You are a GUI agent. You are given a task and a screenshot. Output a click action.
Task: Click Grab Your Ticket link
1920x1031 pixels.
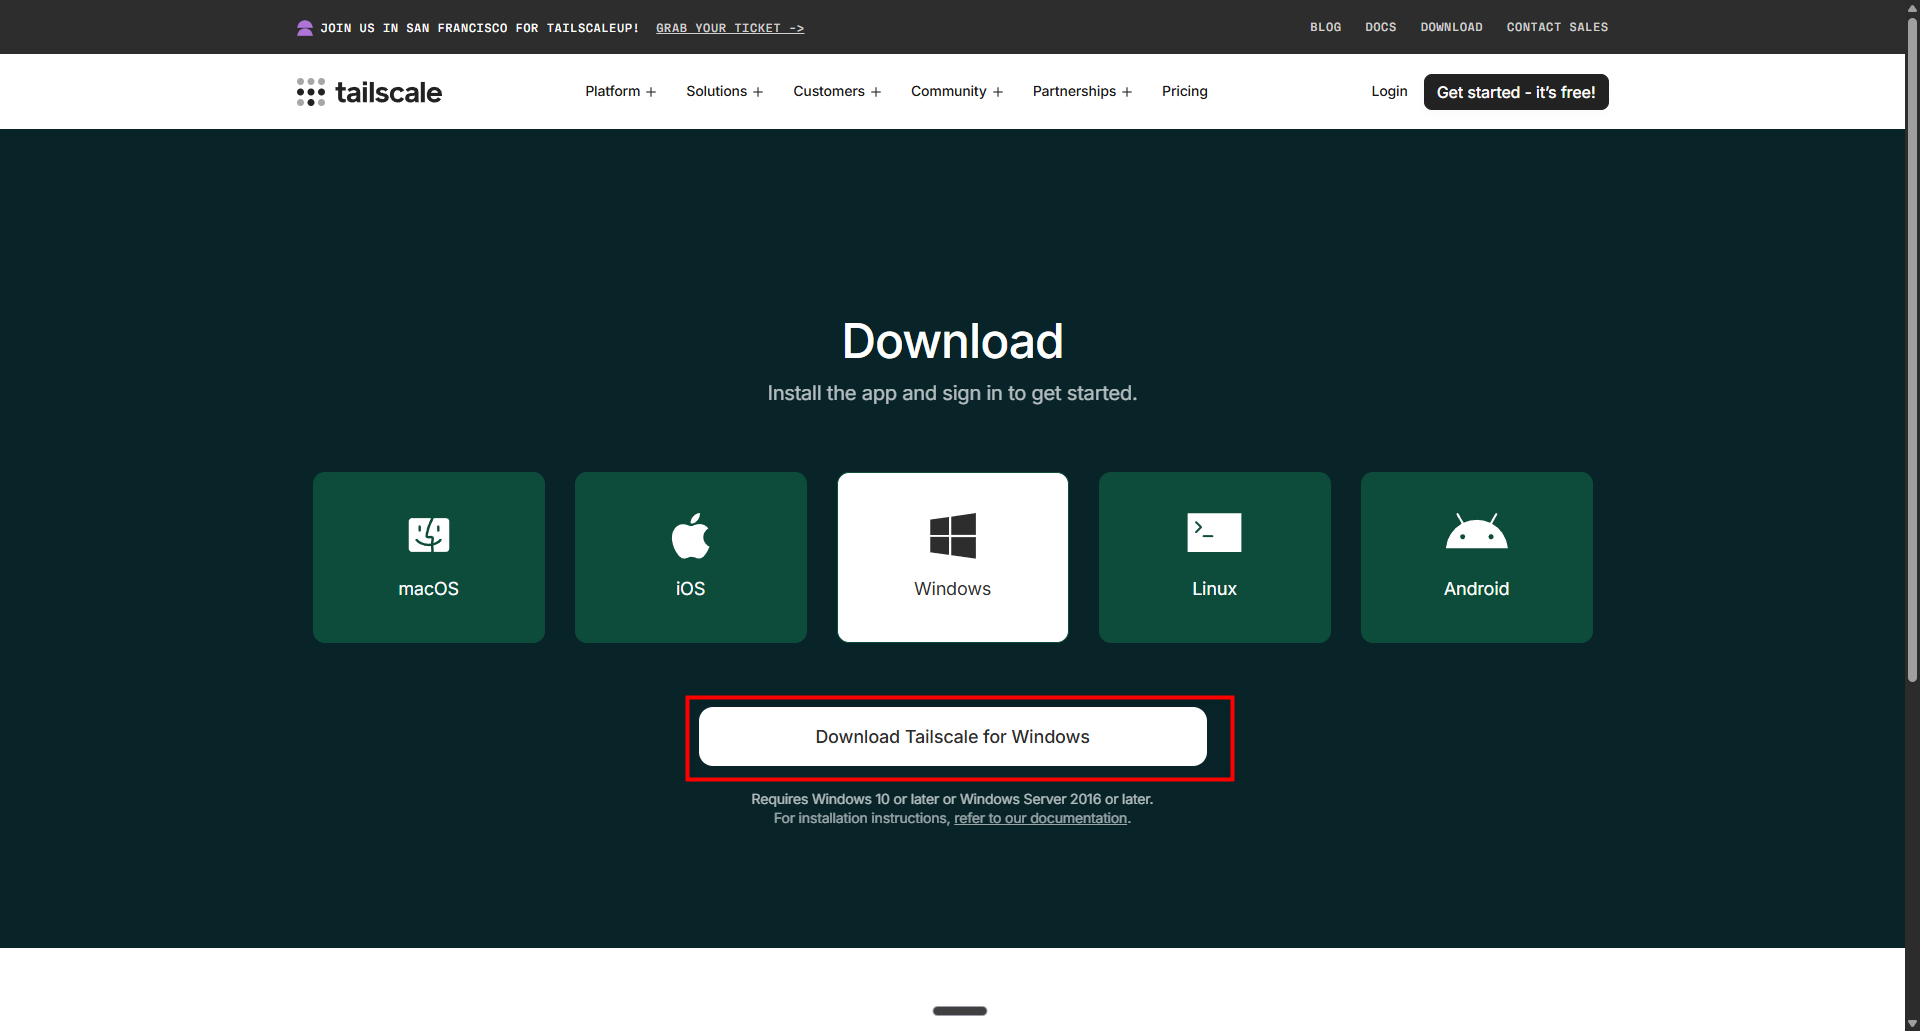point(730,28)
